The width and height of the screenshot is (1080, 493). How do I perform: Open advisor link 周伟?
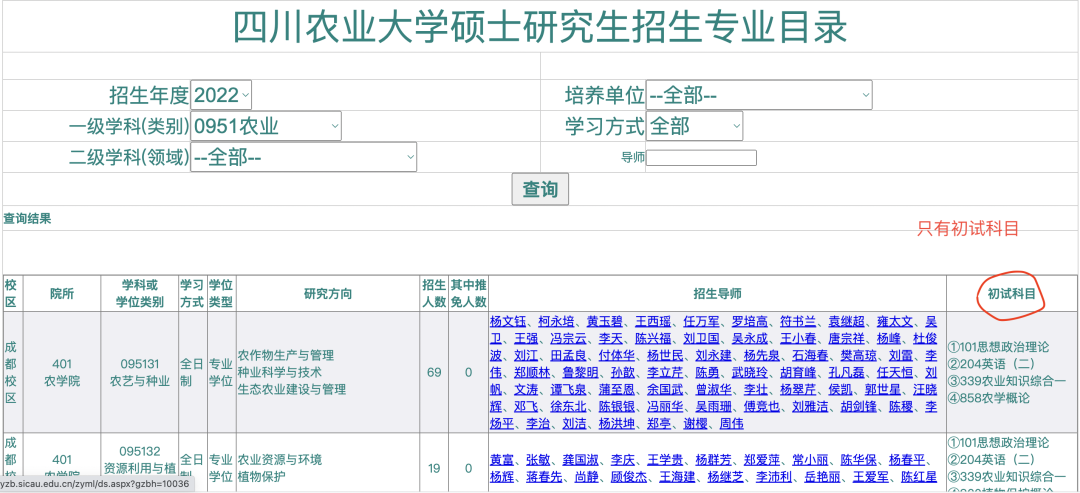pyautogui.click(x=731, y=424)
